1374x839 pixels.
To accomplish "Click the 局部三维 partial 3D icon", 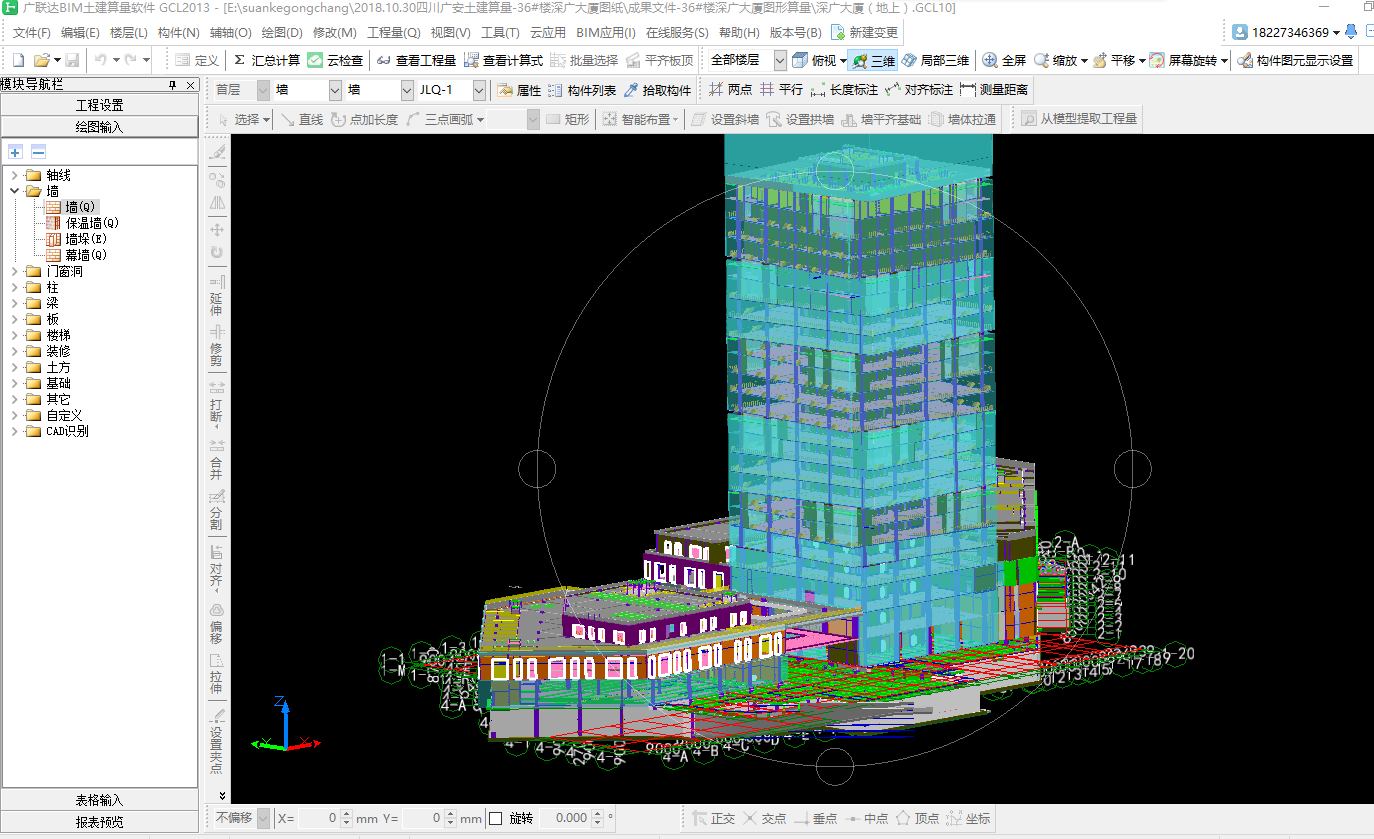I will 908,60.
